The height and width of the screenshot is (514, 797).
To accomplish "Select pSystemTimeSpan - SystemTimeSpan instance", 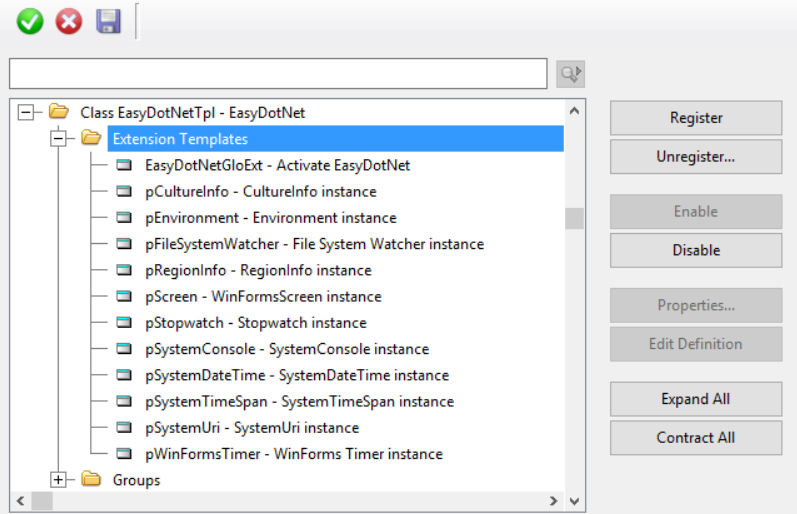I will pyautogui.click(x=299, y=402).
